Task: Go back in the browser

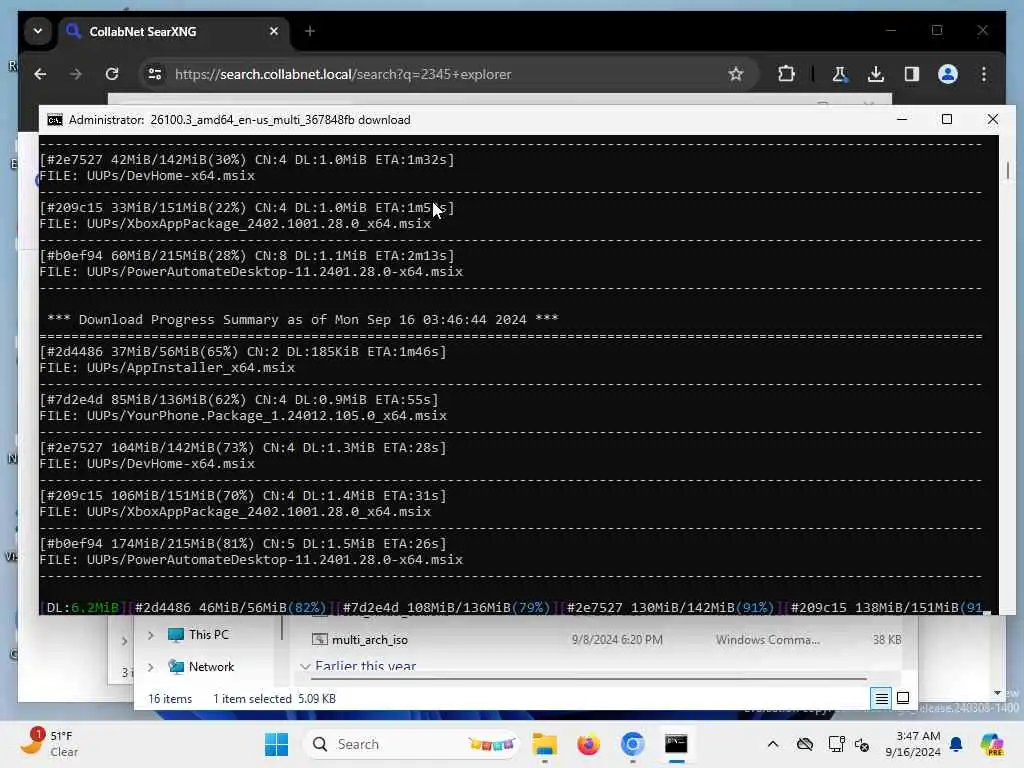Action: click(x=40, y=74)
